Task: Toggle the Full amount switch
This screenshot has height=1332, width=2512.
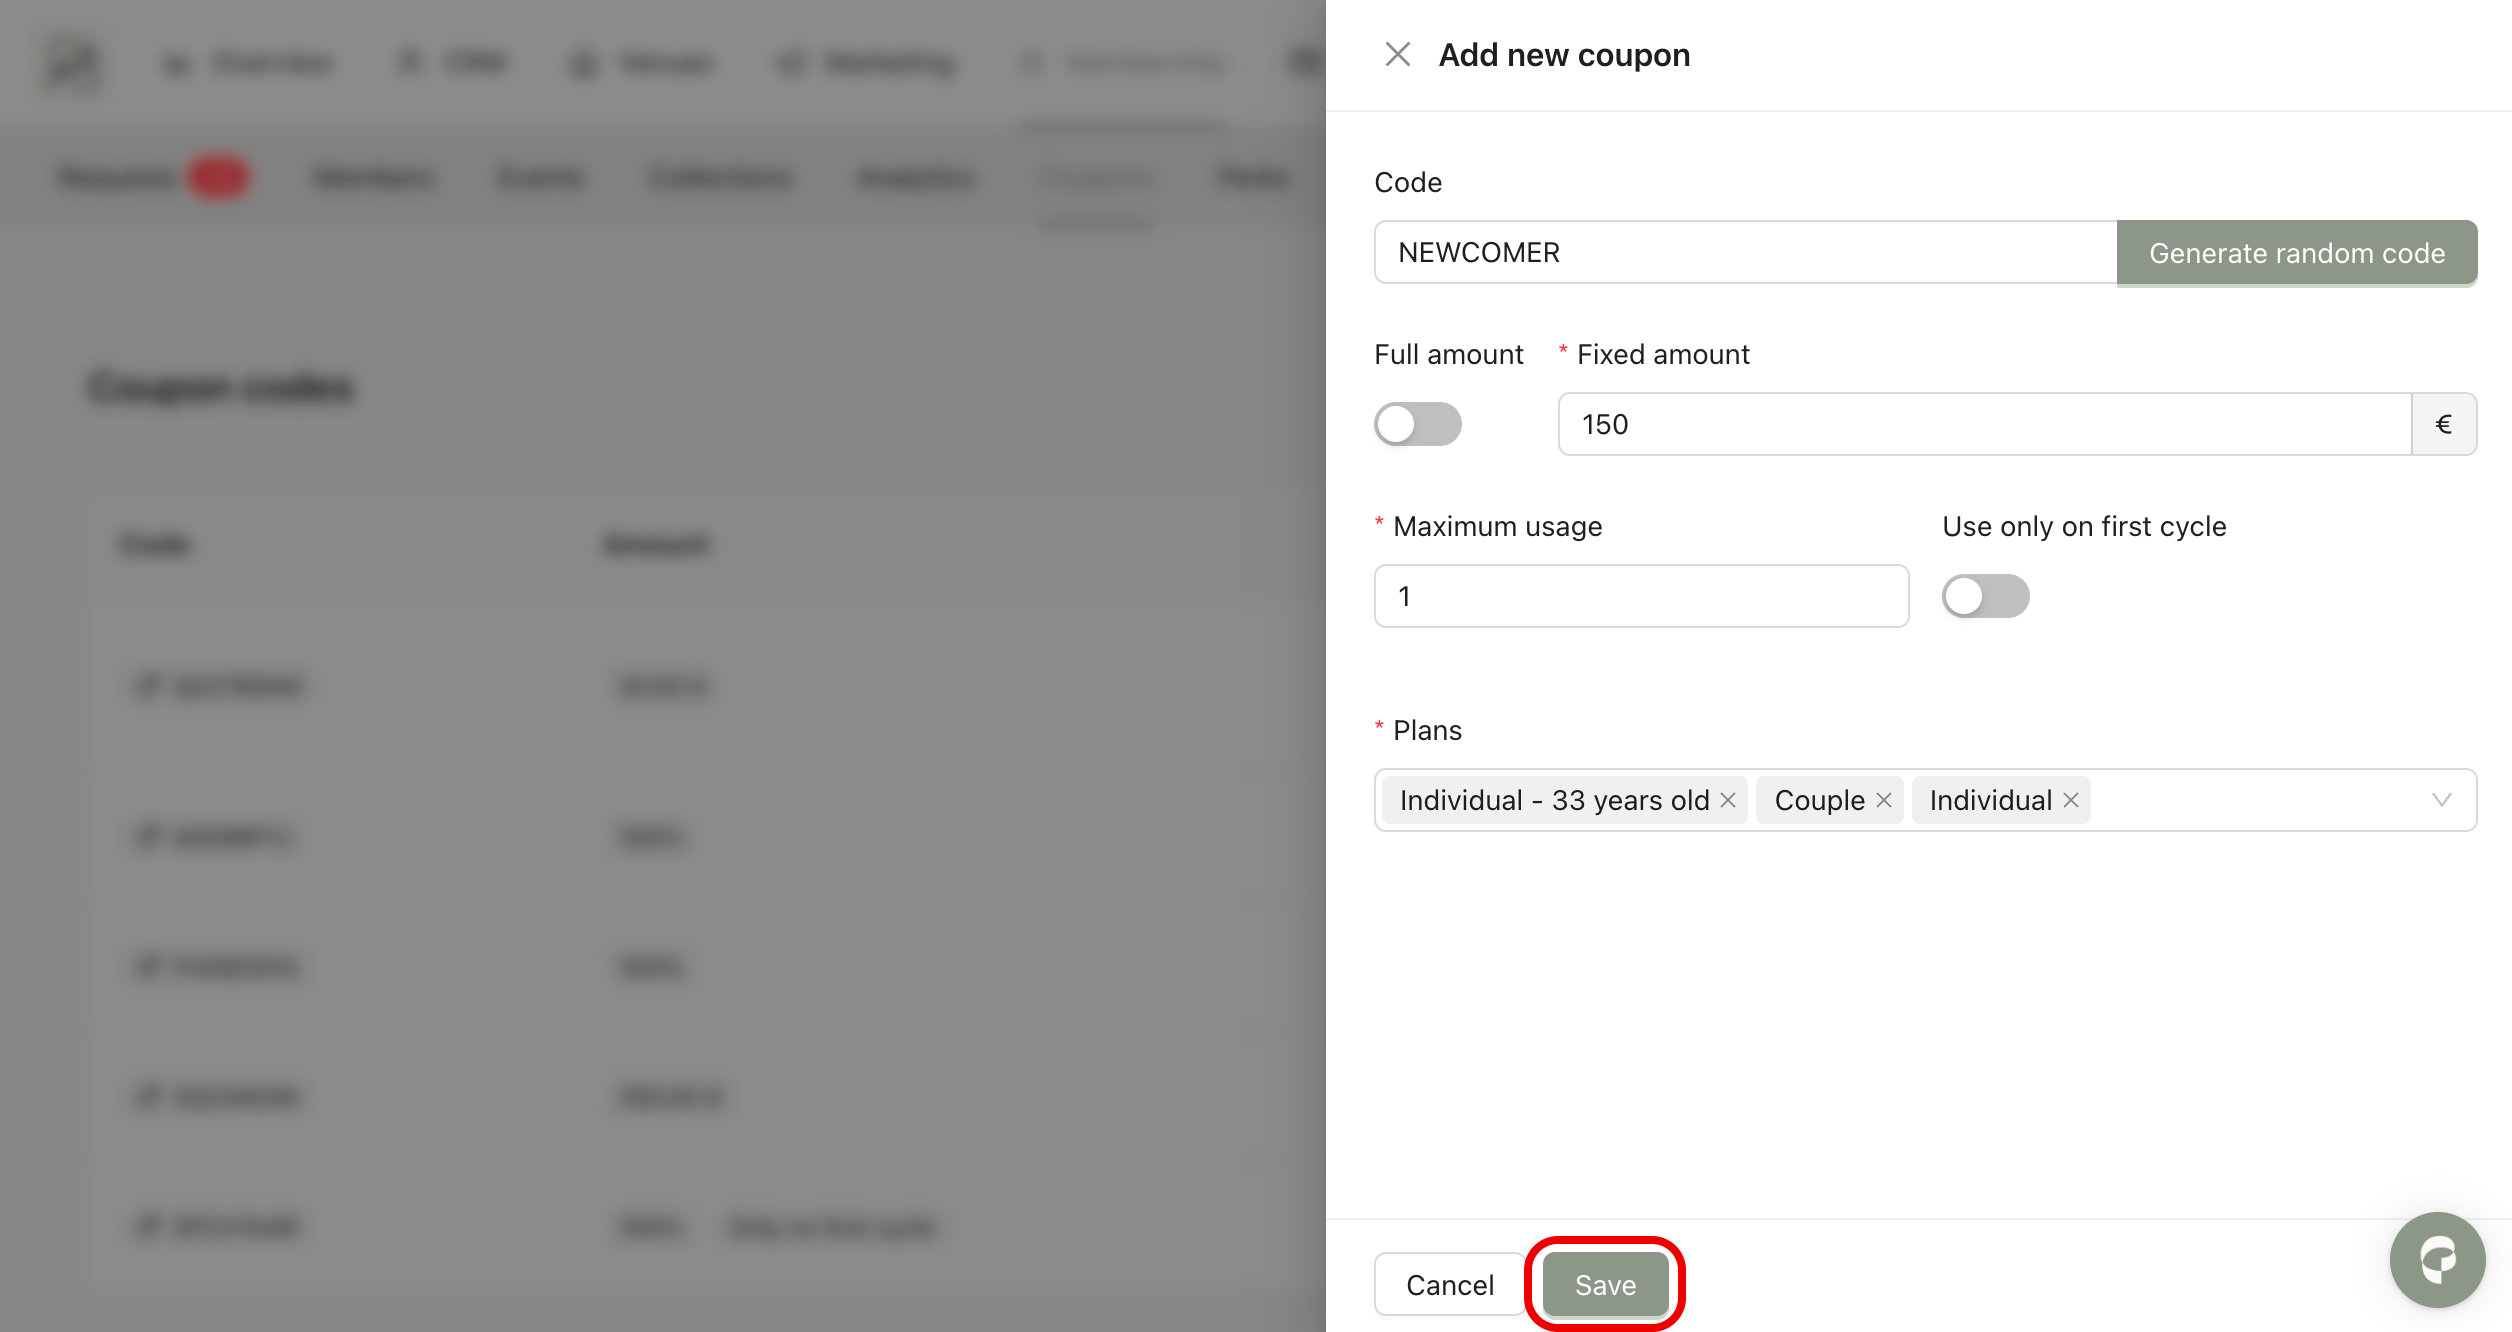Action: [x=1417, y=424]
